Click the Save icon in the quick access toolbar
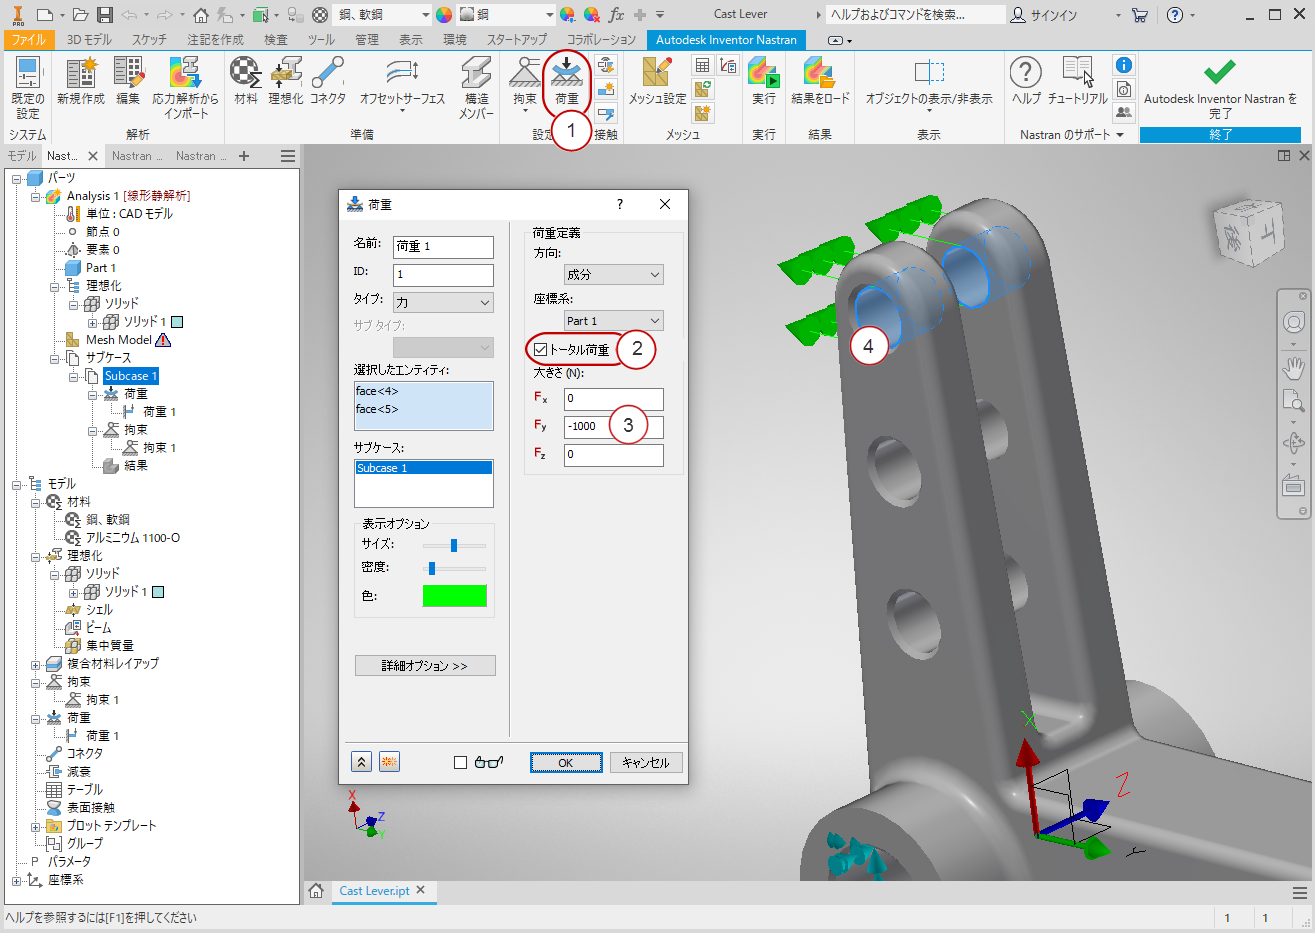The width and height of the screenshot is (1315, 933). pos(105,15)
